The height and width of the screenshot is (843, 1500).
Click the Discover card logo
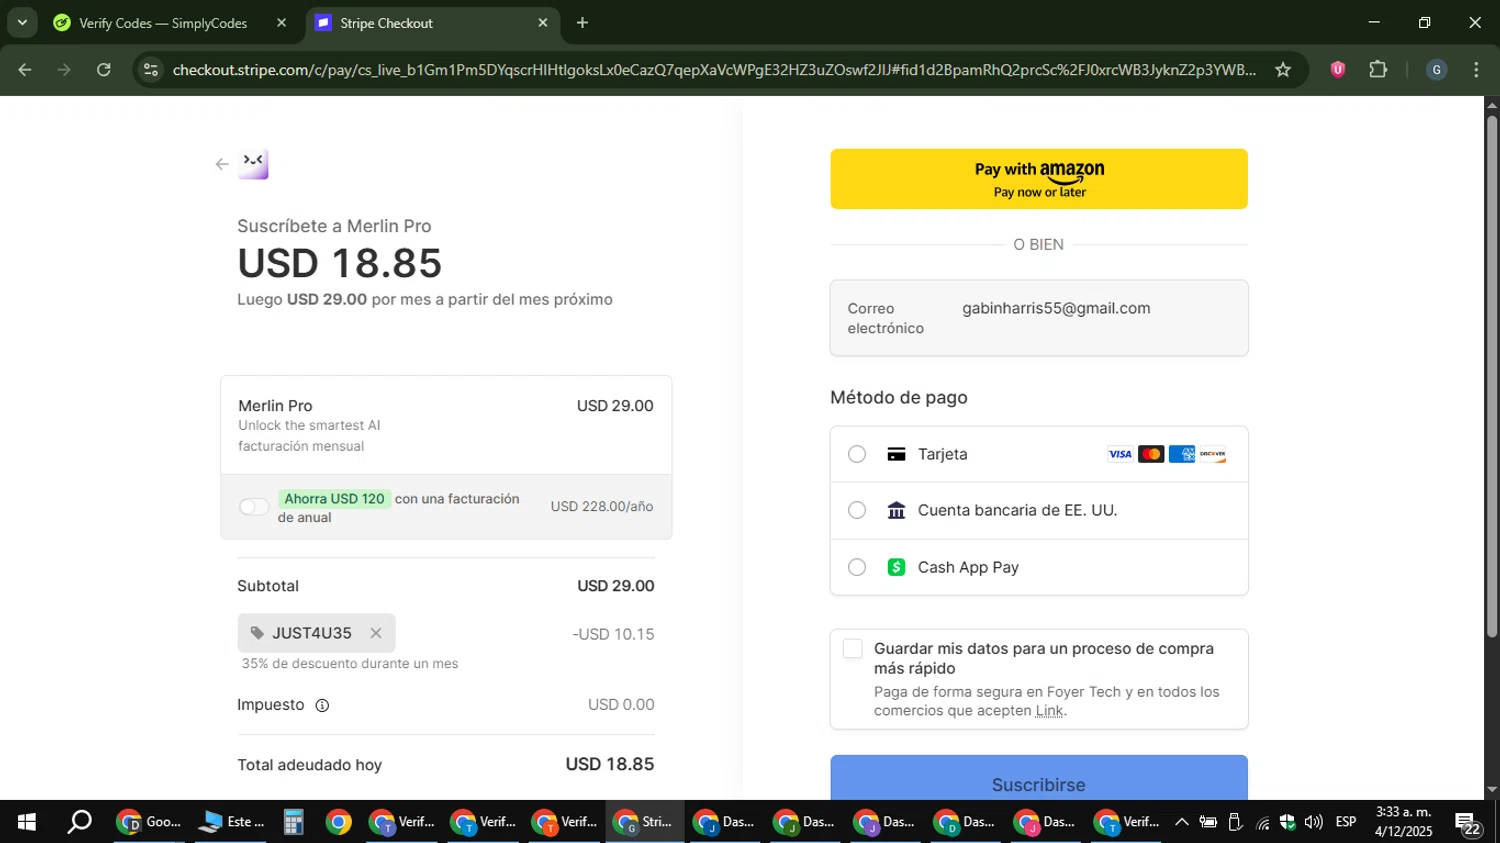click(1212, 454)
